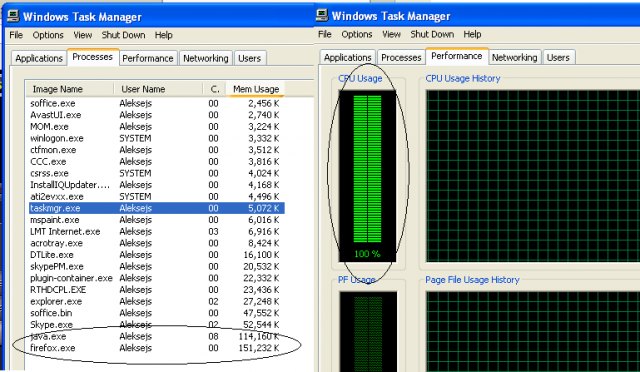The image size is (640, 372).
Task: Select RTHDCPL.EXE process row
Action: pyautogui.click(x=157, y=290)
